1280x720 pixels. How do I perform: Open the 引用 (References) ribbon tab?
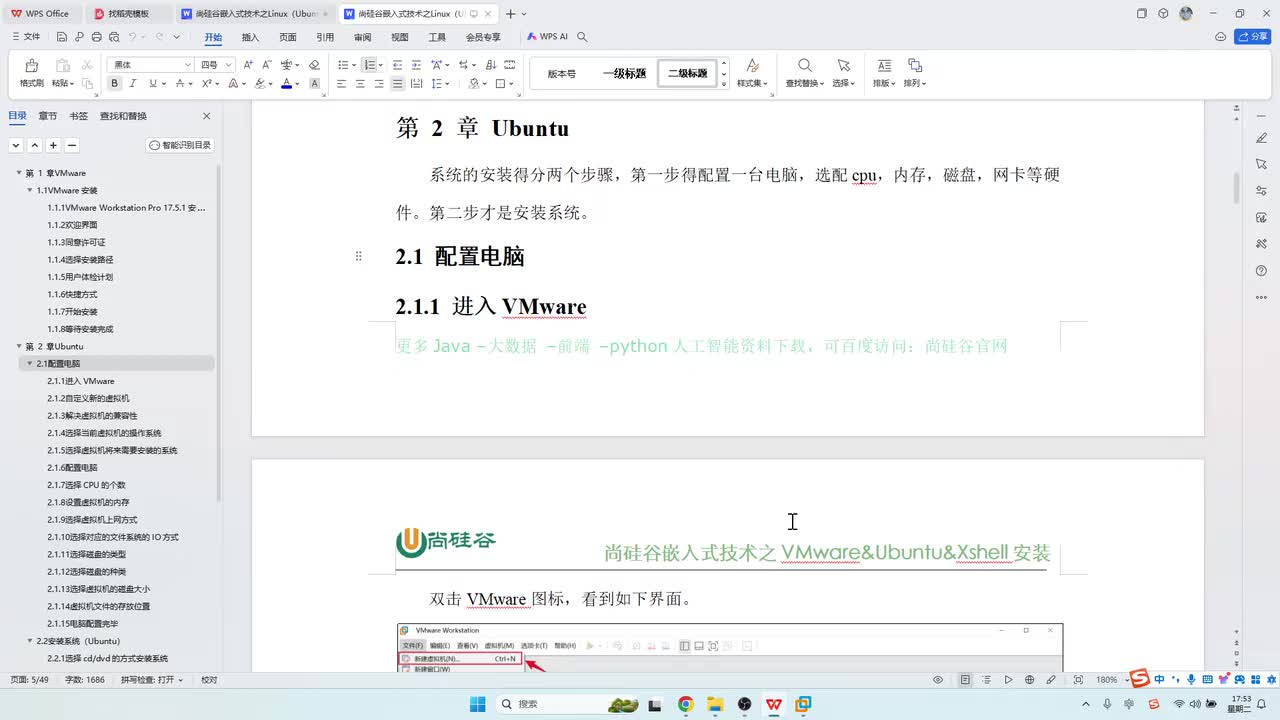pyautogui.click(x=325, y=37)
